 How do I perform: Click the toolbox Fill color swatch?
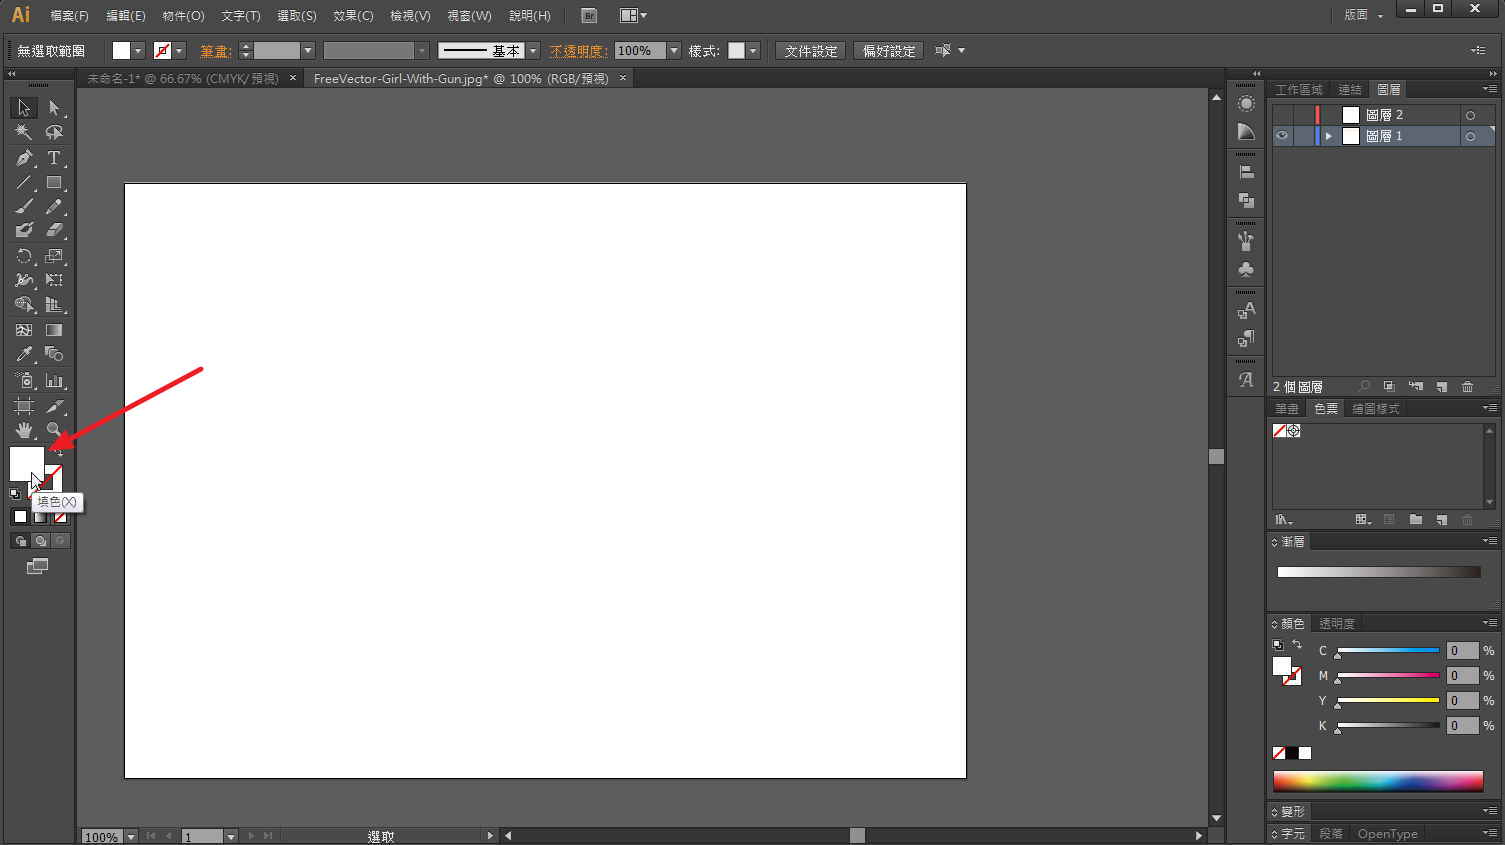pyautogui.click(x=26, y=463)
